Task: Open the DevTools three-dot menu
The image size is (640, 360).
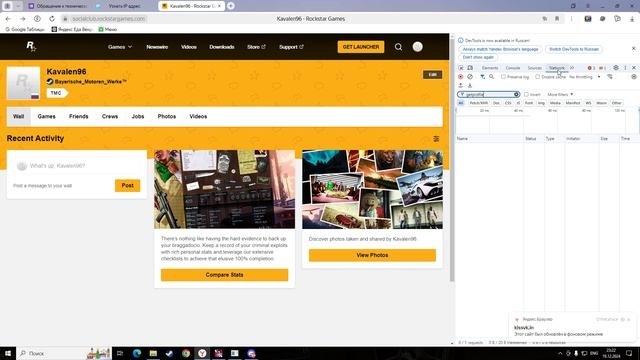Action: pos(625,68)
